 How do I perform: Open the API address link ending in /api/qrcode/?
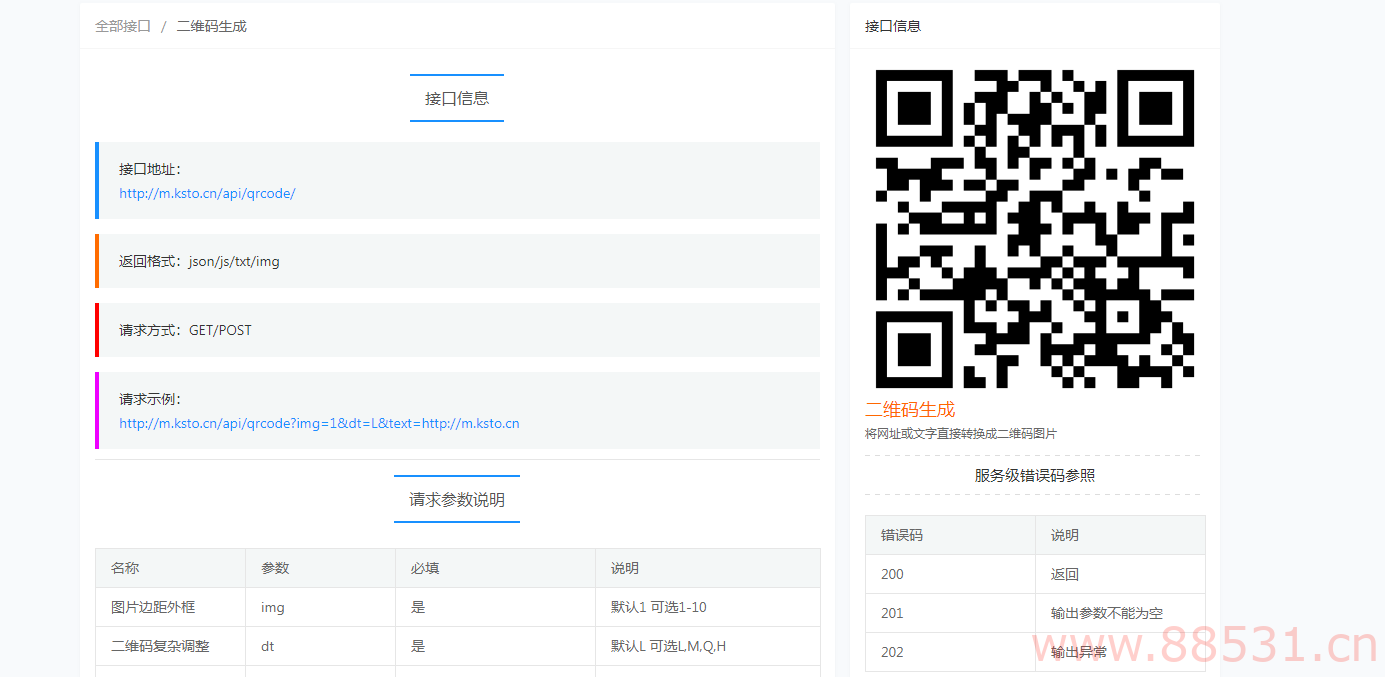(x=207, y=194)
